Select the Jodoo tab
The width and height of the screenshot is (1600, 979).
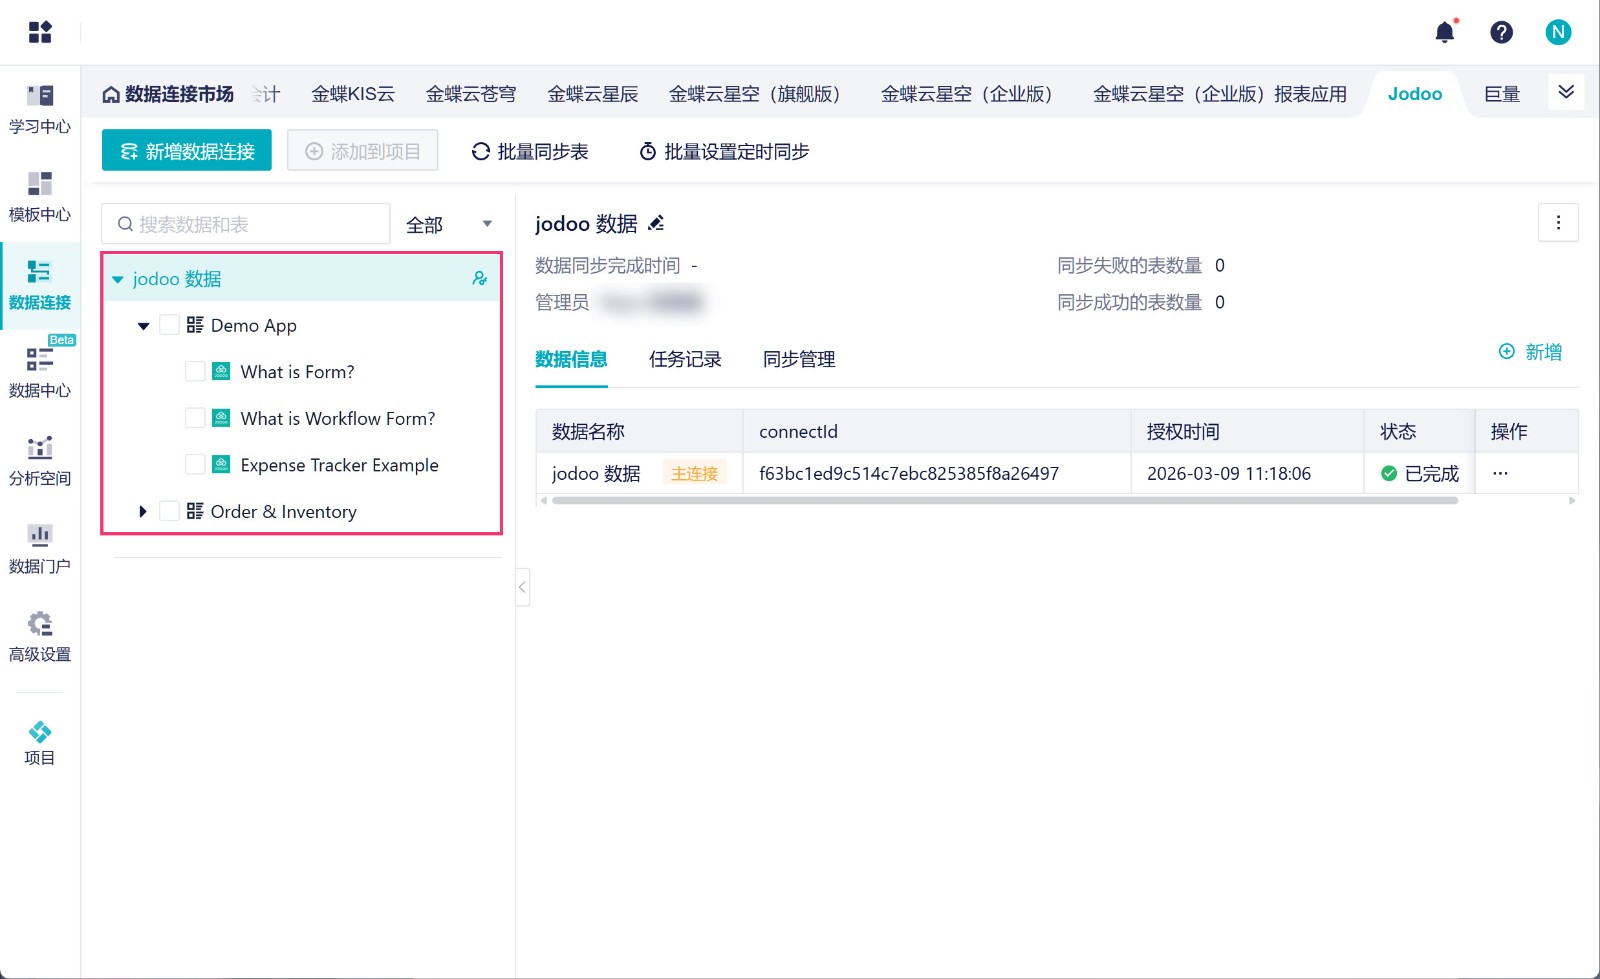tap(1415, 94)
